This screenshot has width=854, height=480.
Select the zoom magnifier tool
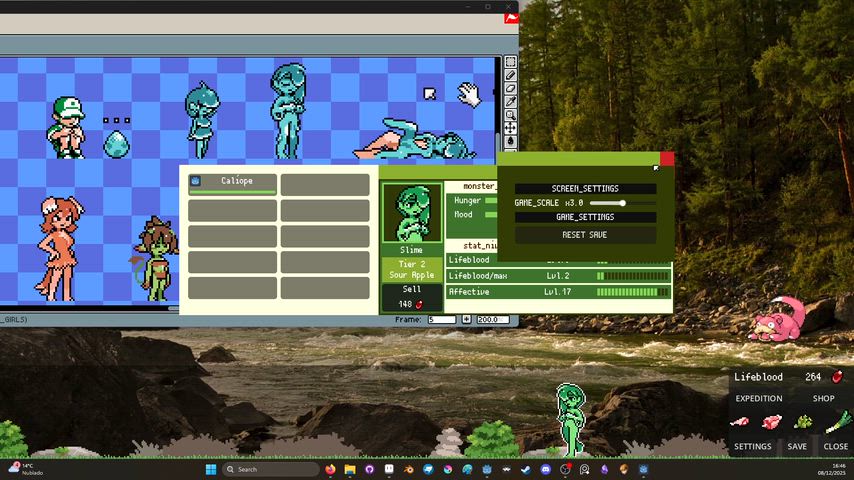[510, 115]
